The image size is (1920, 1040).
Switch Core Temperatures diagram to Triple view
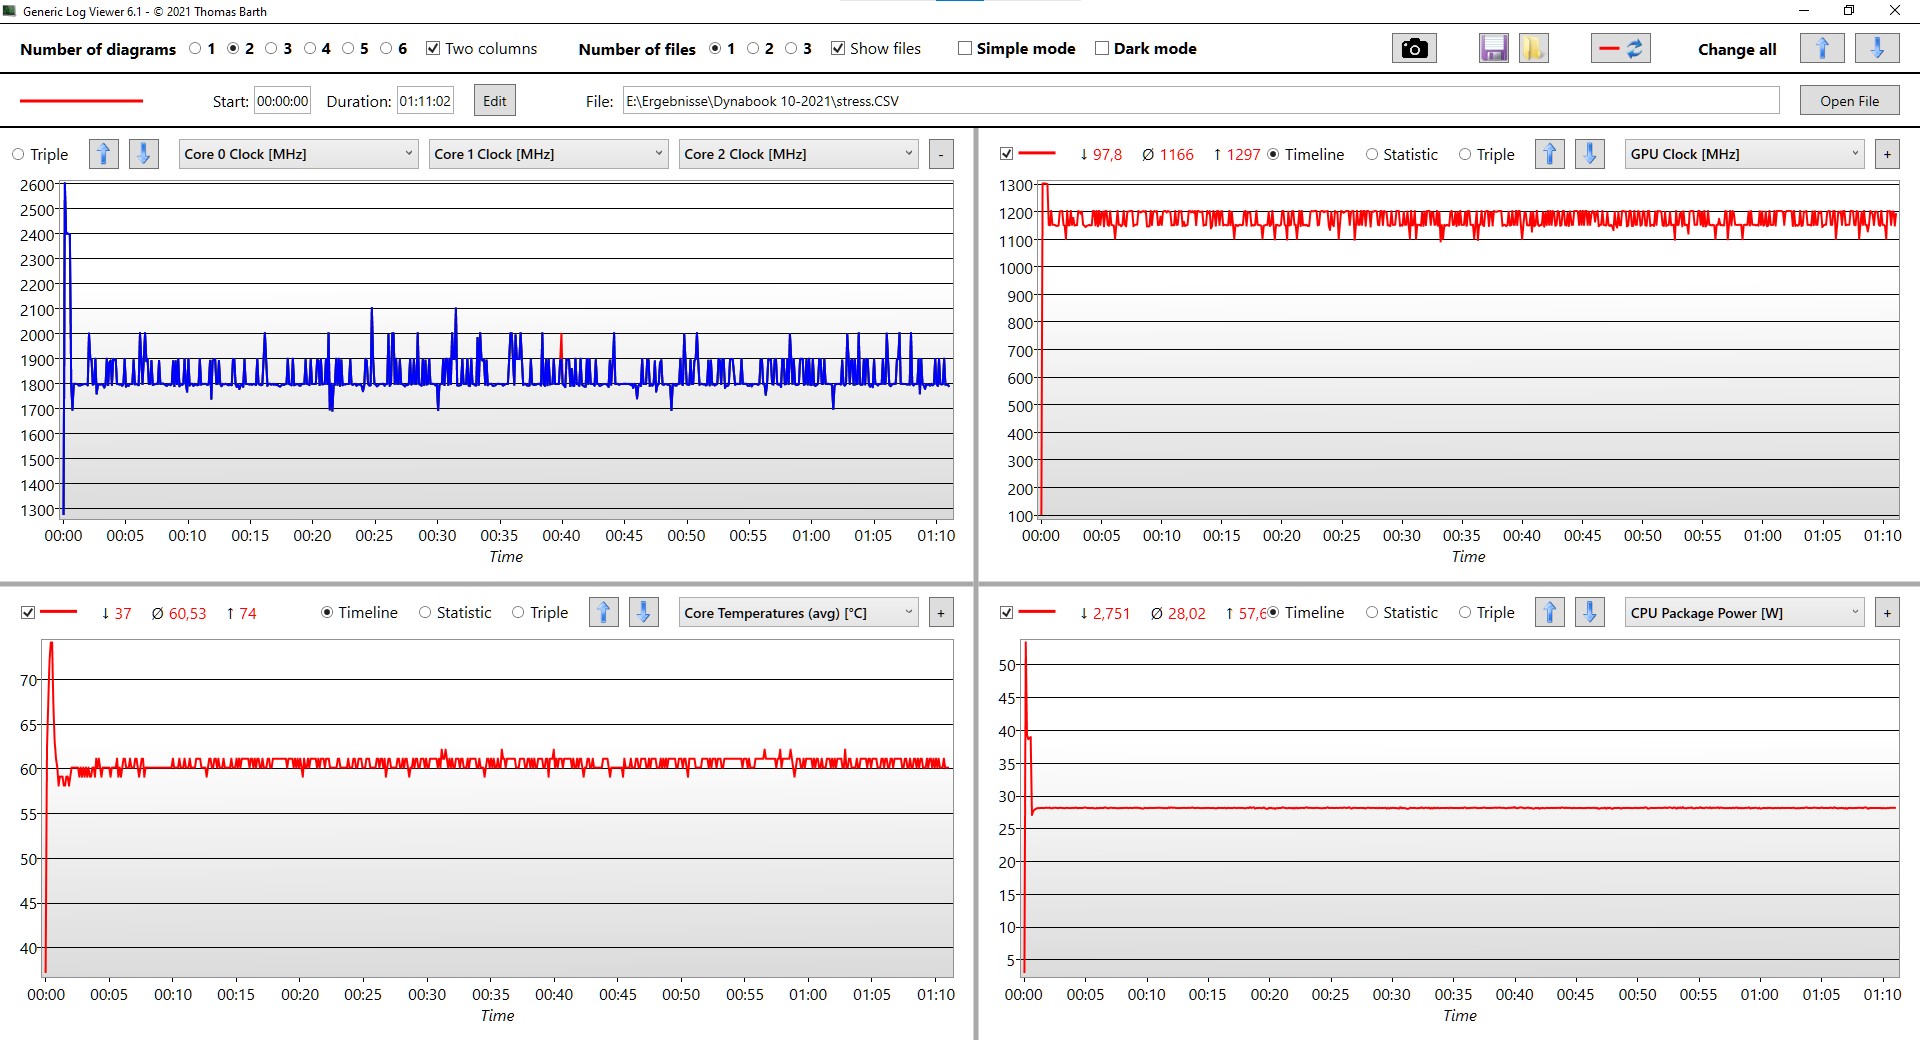[518, 613]
